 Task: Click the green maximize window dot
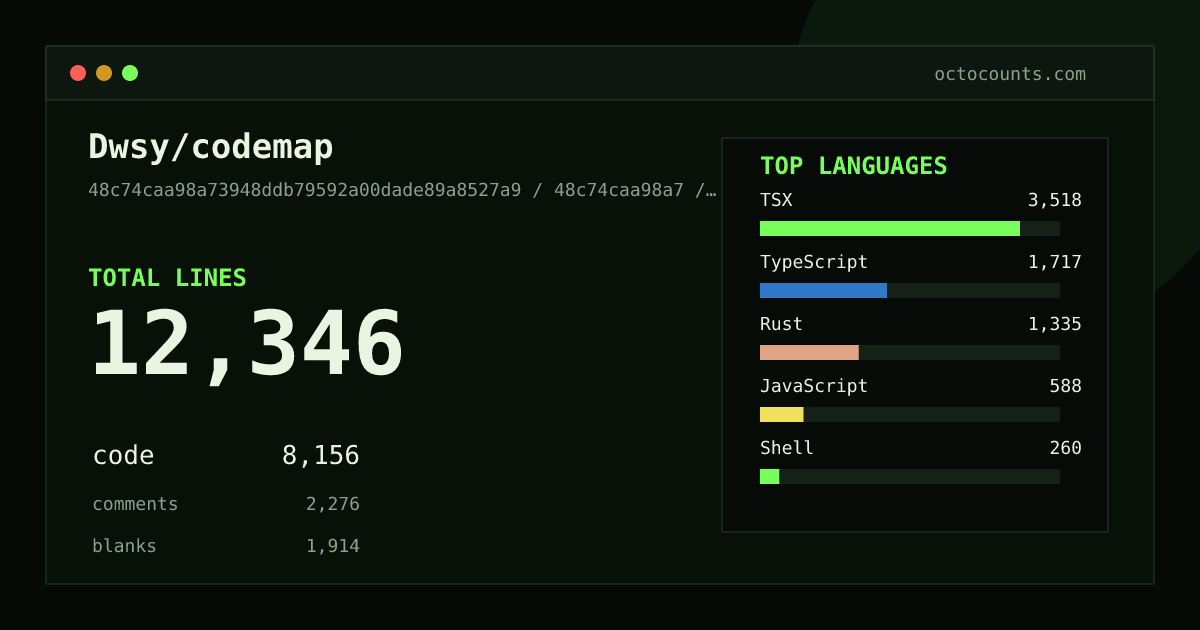click(130, 73)
